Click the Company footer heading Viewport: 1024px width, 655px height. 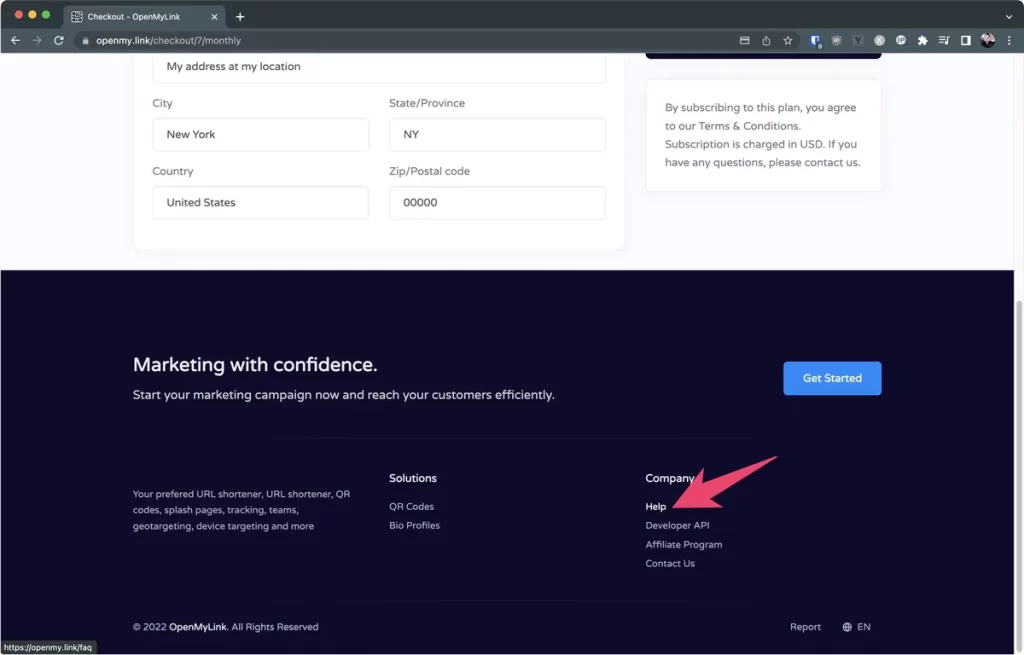tap(669, 478)
